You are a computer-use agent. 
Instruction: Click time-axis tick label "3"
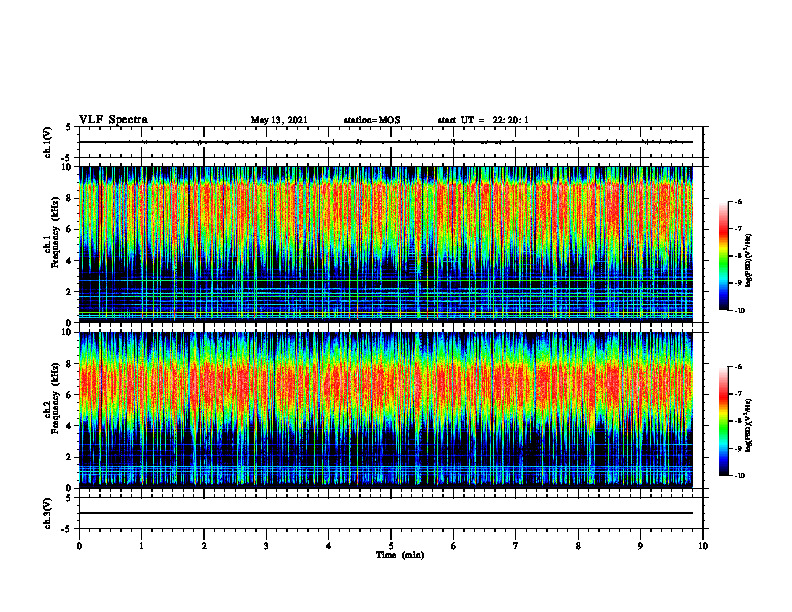(266, 546)
